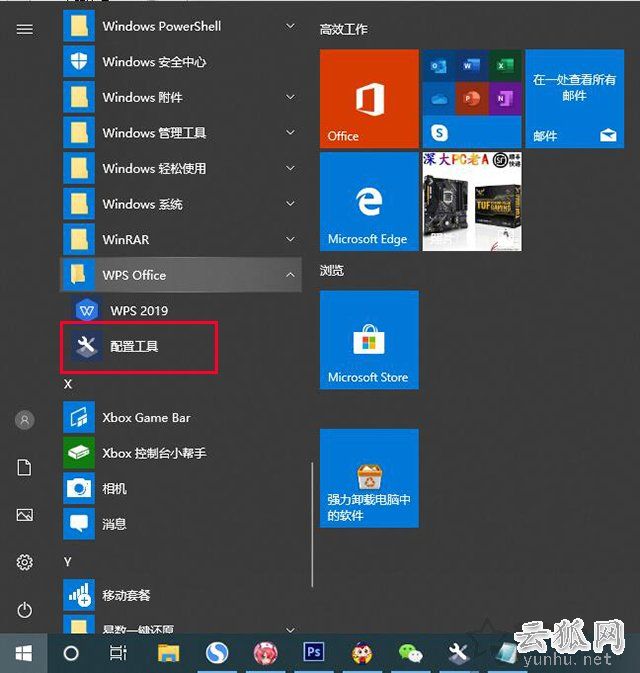
Task: Open Word in the Office apps tile
Action: 472,66
